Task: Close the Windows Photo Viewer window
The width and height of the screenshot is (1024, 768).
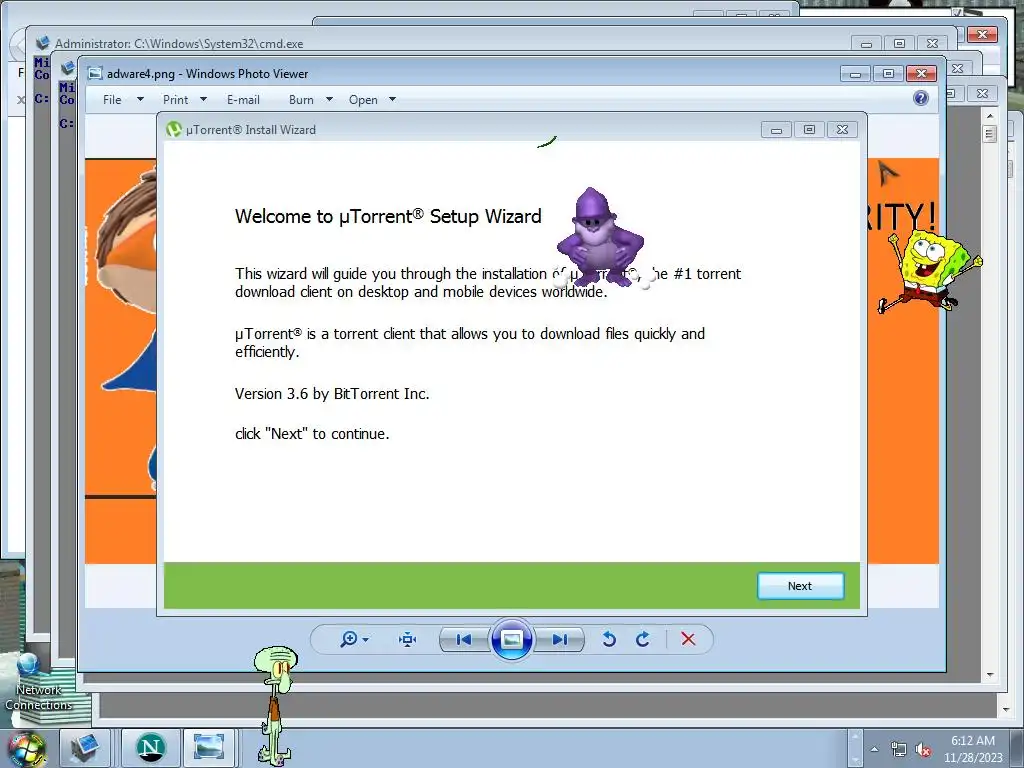Action: click(x=921, y=73)
